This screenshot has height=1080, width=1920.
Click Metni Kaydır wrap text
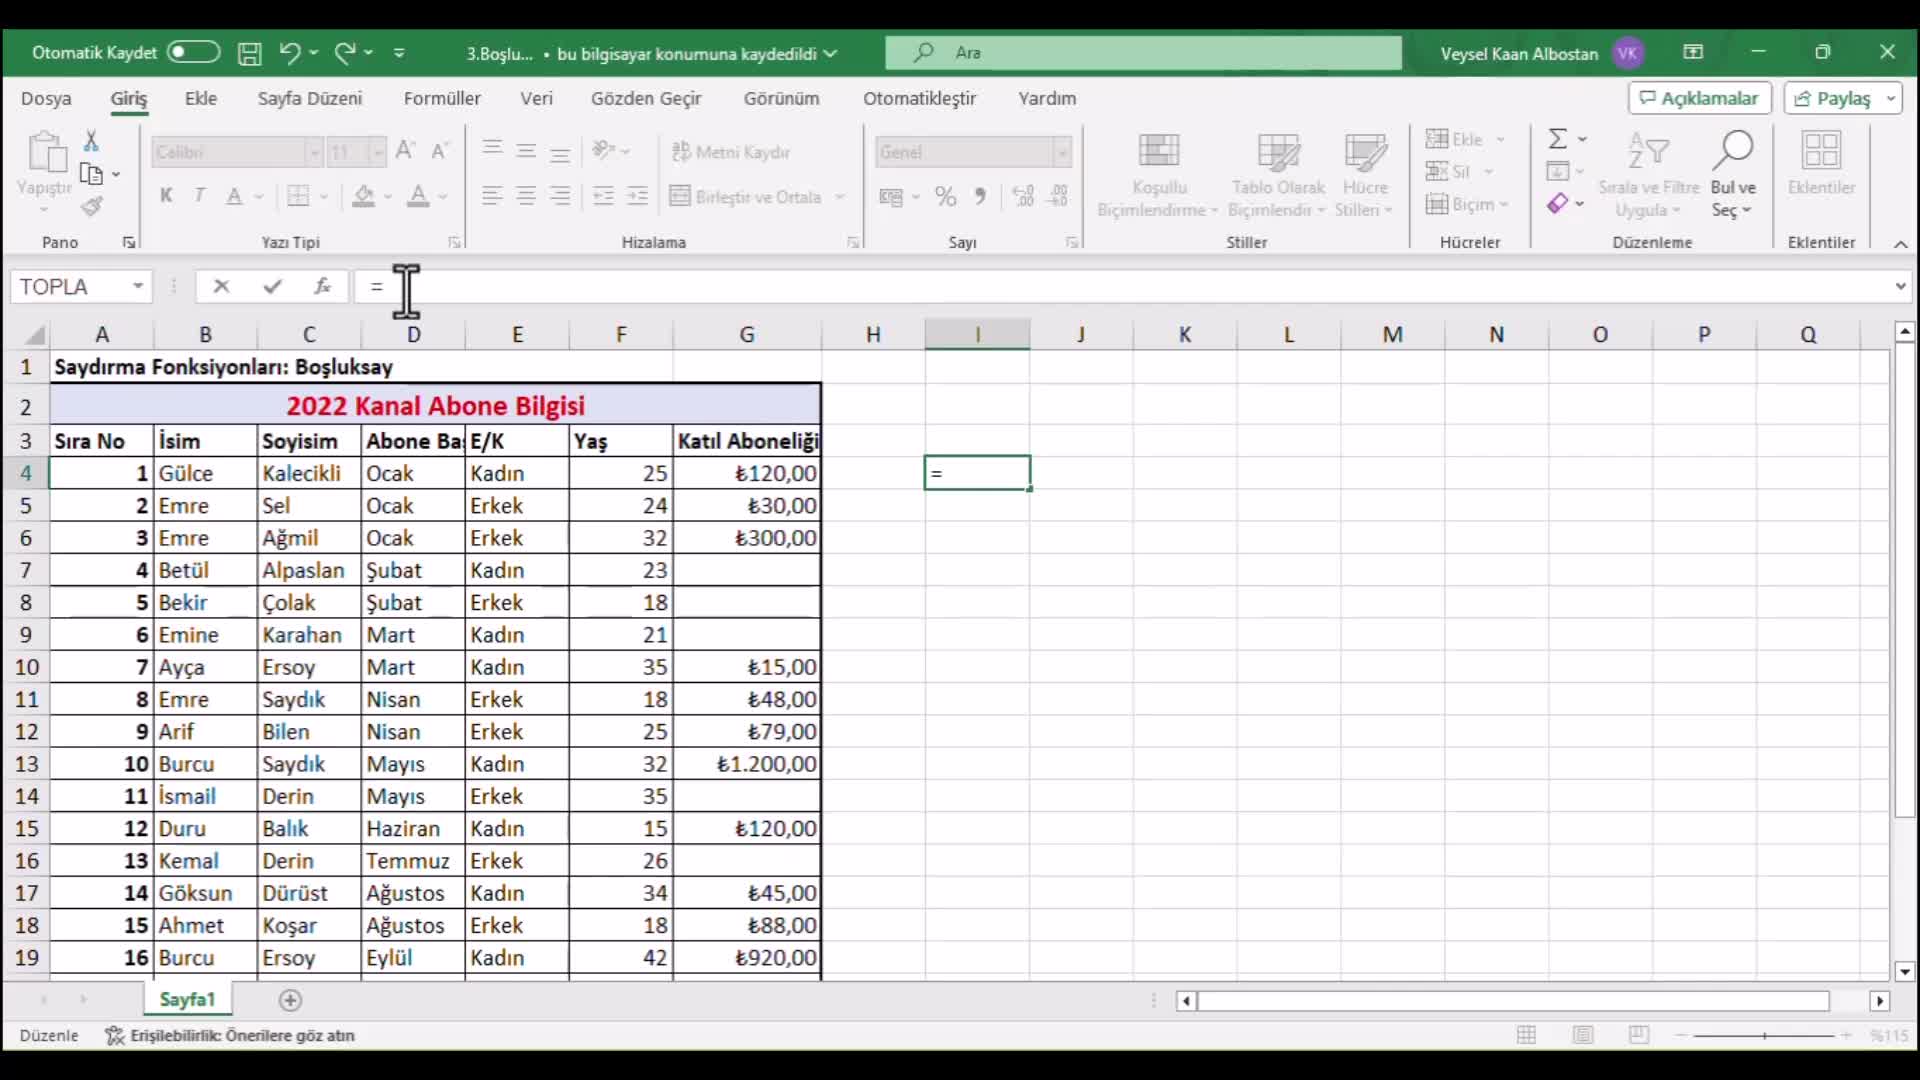coord(730,152)
